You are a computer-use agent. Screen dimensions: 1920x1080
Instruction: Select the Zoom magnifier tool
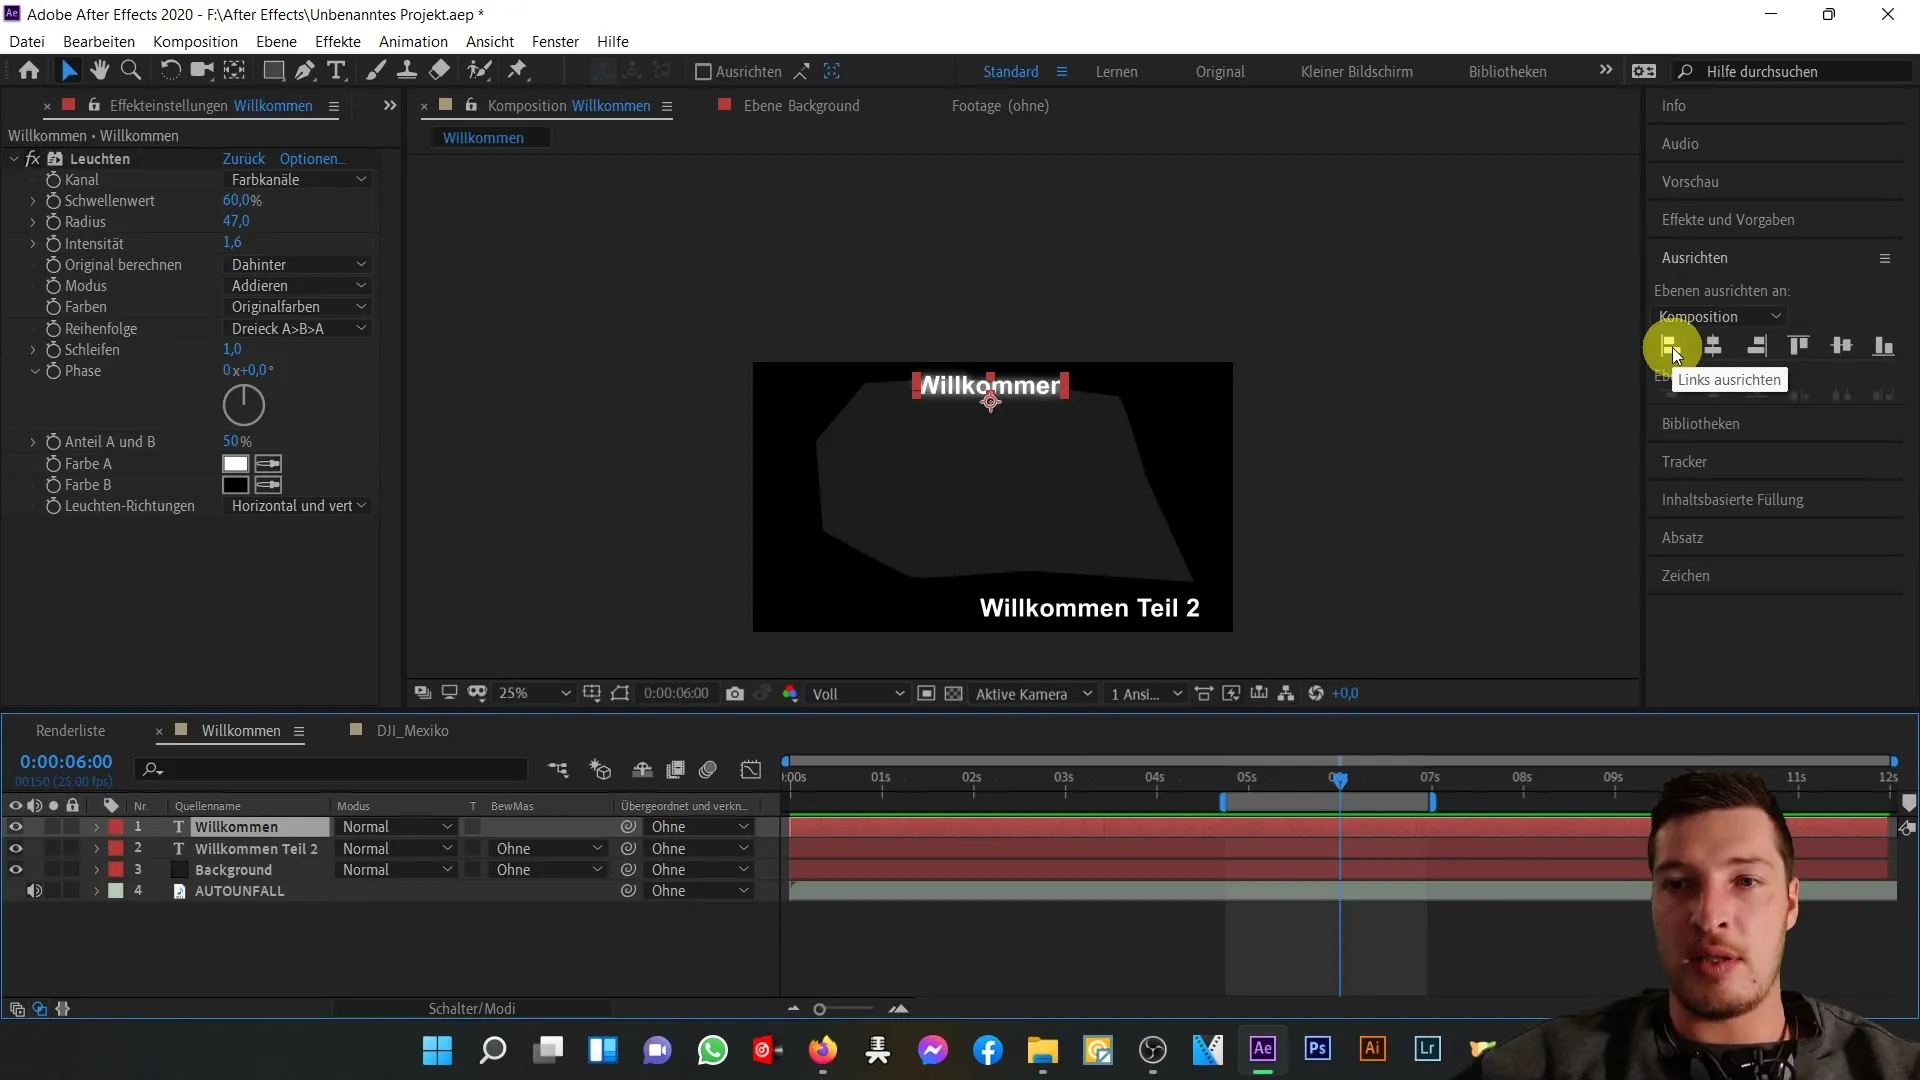[130, 71]
